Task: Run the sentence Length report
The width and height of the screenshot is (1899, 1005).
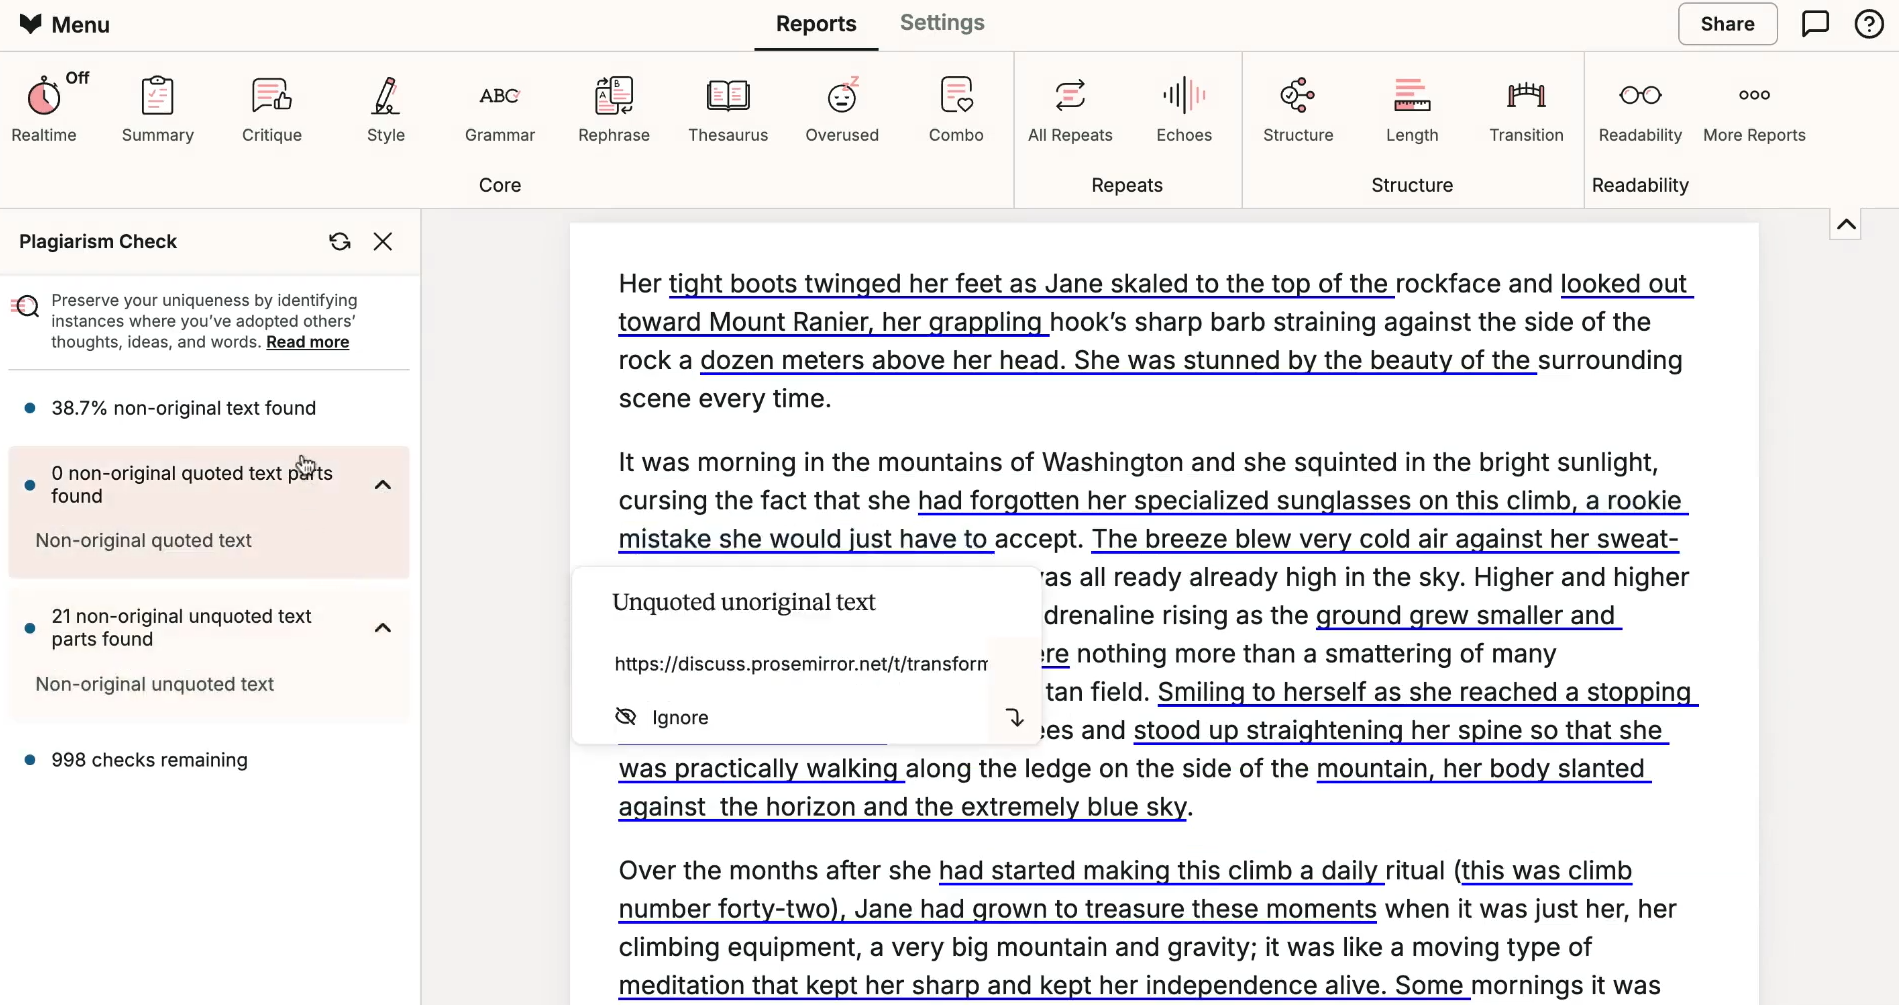Action: [1412, 110]
